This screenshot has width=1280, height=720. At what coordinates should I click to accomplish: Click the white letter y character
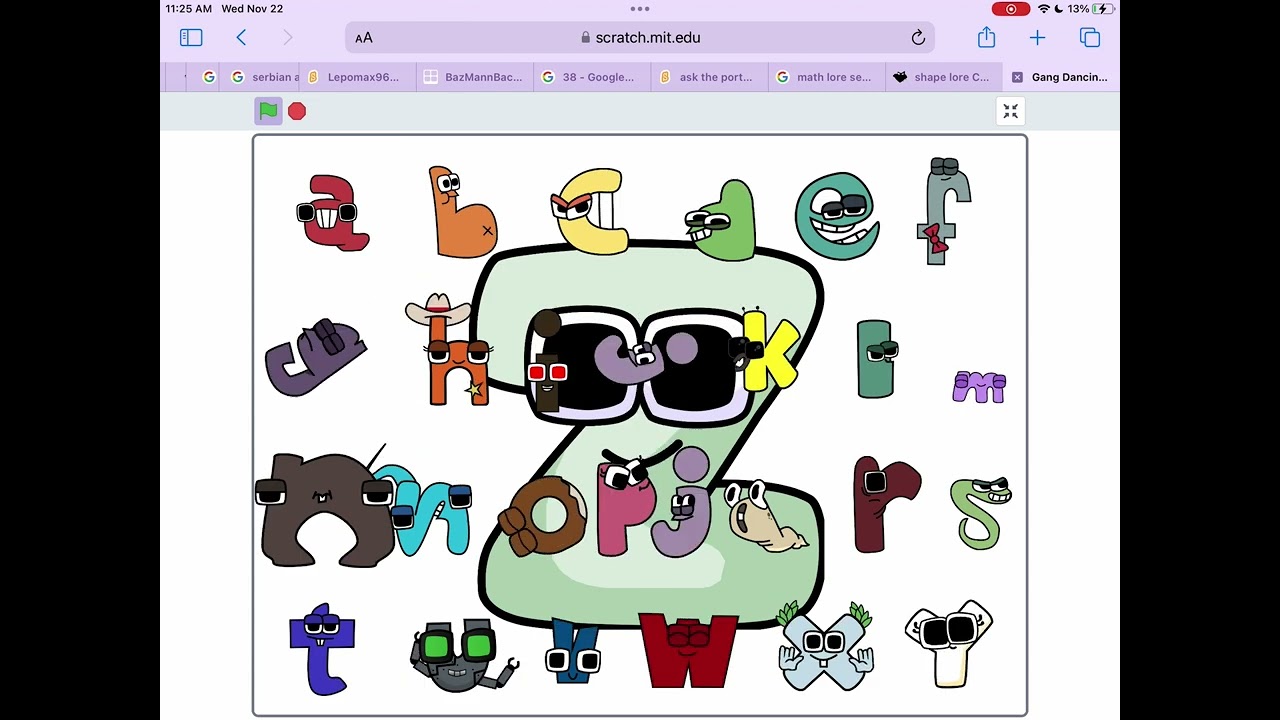[949, 643]
